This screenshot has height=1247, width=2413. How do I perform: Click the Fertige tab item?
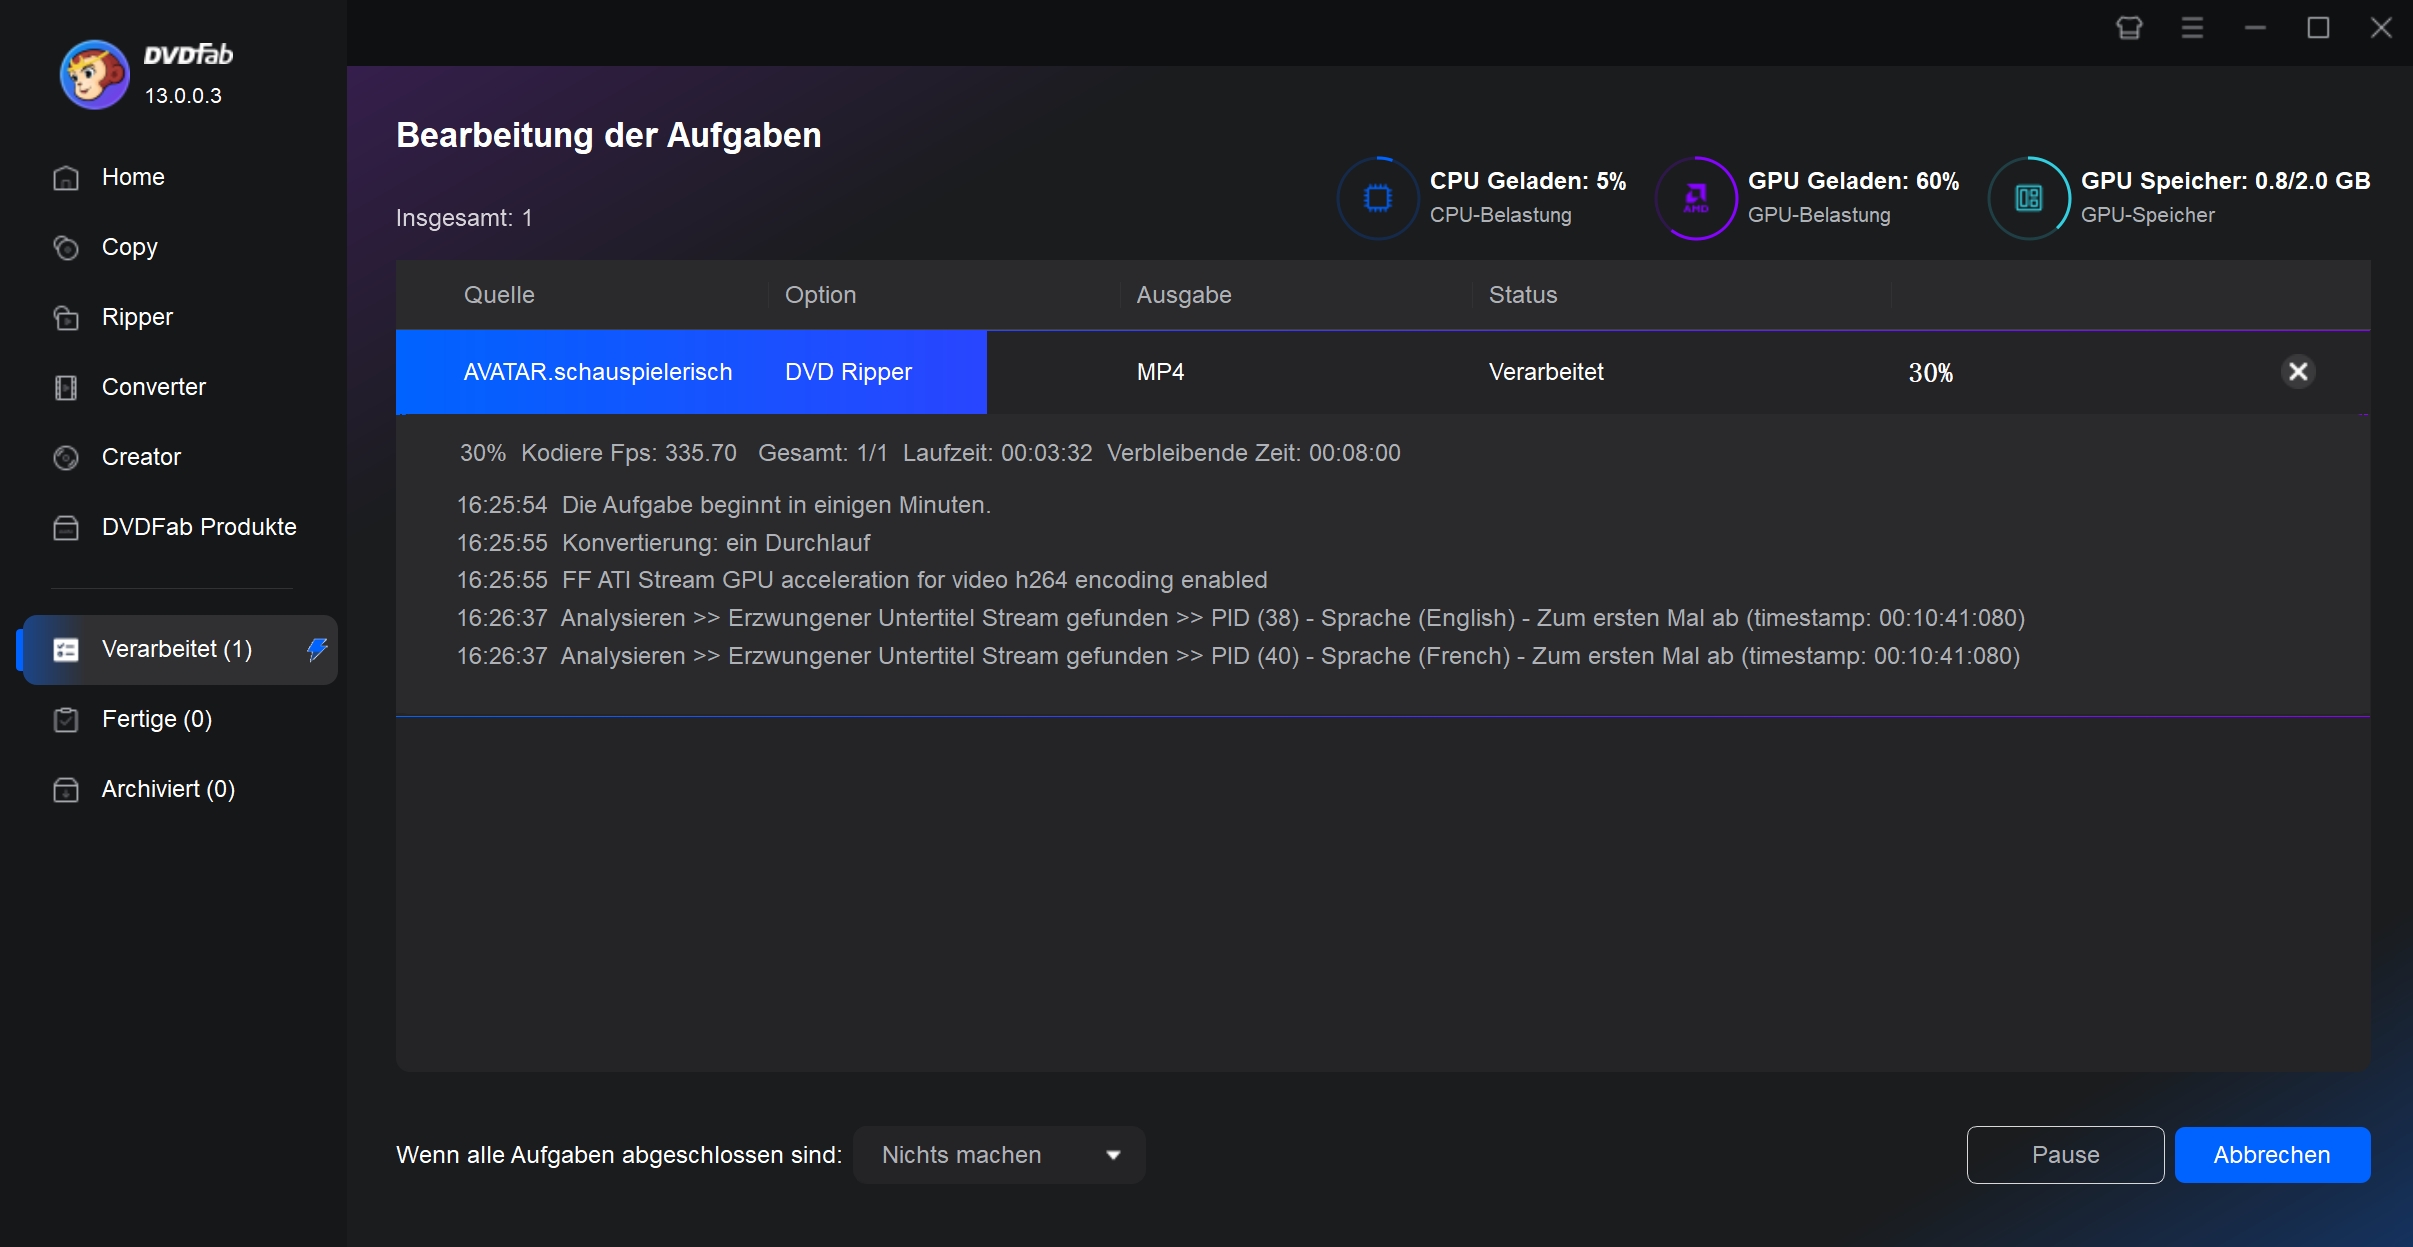point(156,719)
